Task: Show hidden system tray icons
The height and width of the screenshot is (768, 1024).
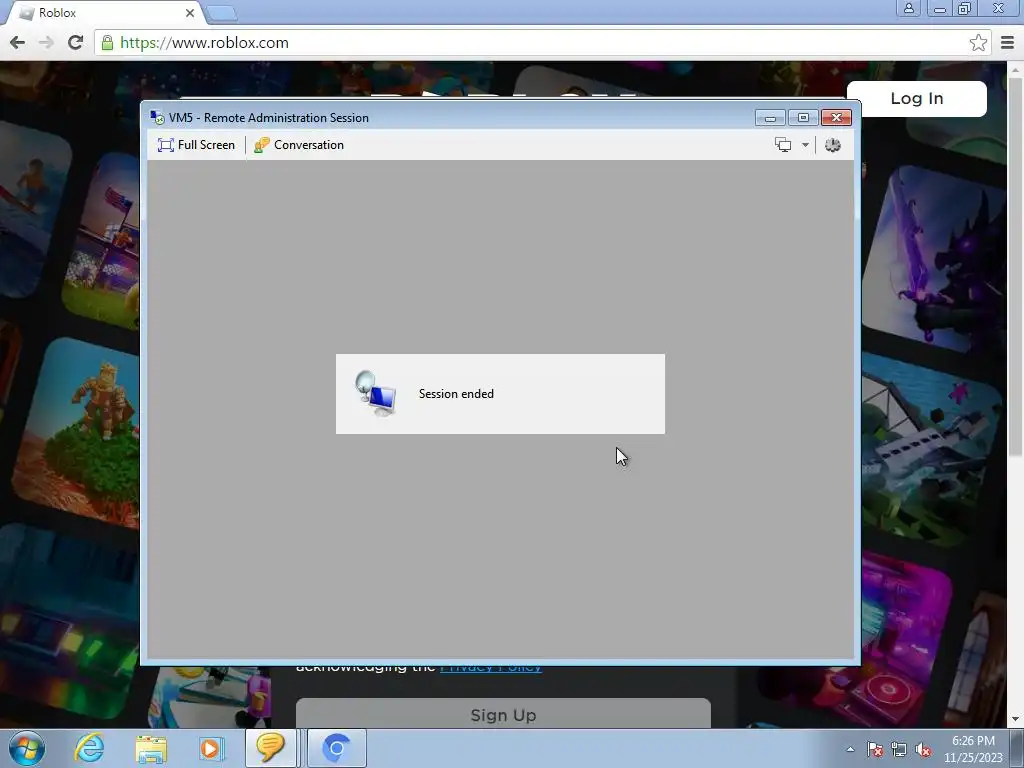Action: [x=850, y=749]
